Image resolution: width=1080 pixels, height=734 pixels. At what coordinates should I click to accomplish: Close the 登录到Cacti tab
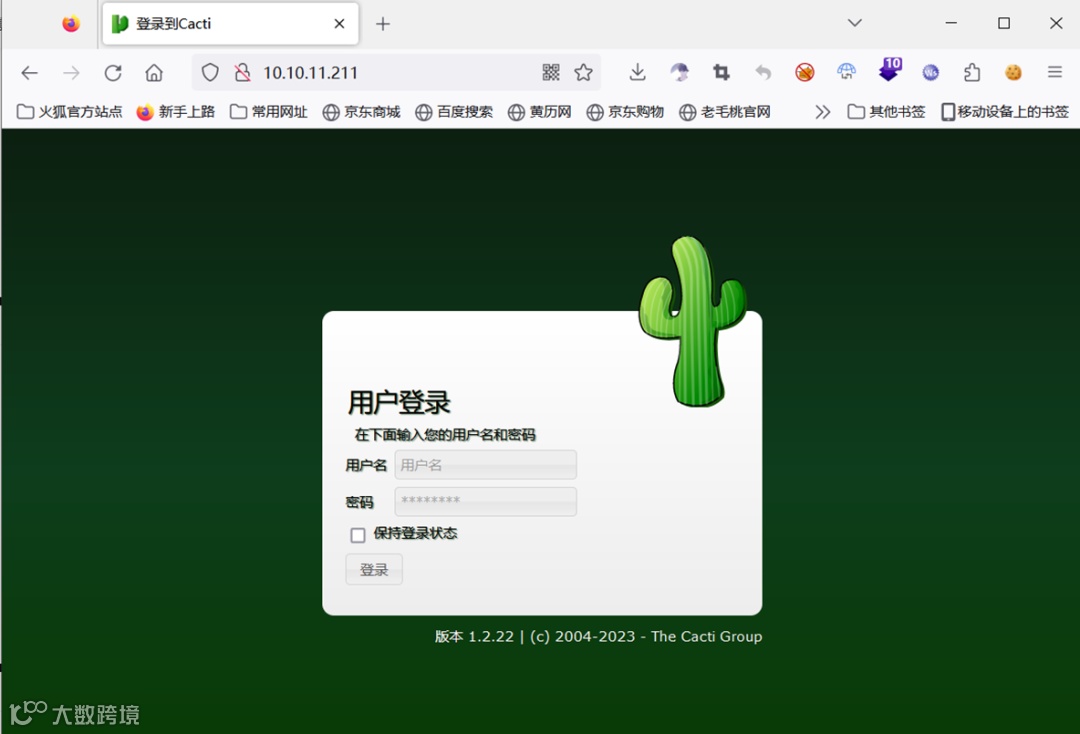pyautogui.click(x=340, y=23)
